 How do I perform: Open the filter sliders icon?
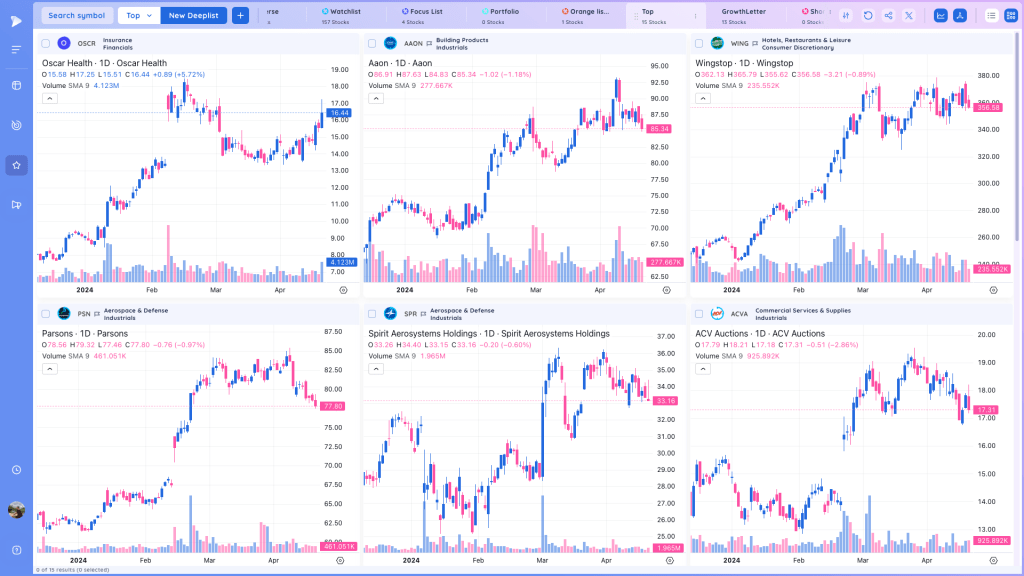(x=846, y=16)
